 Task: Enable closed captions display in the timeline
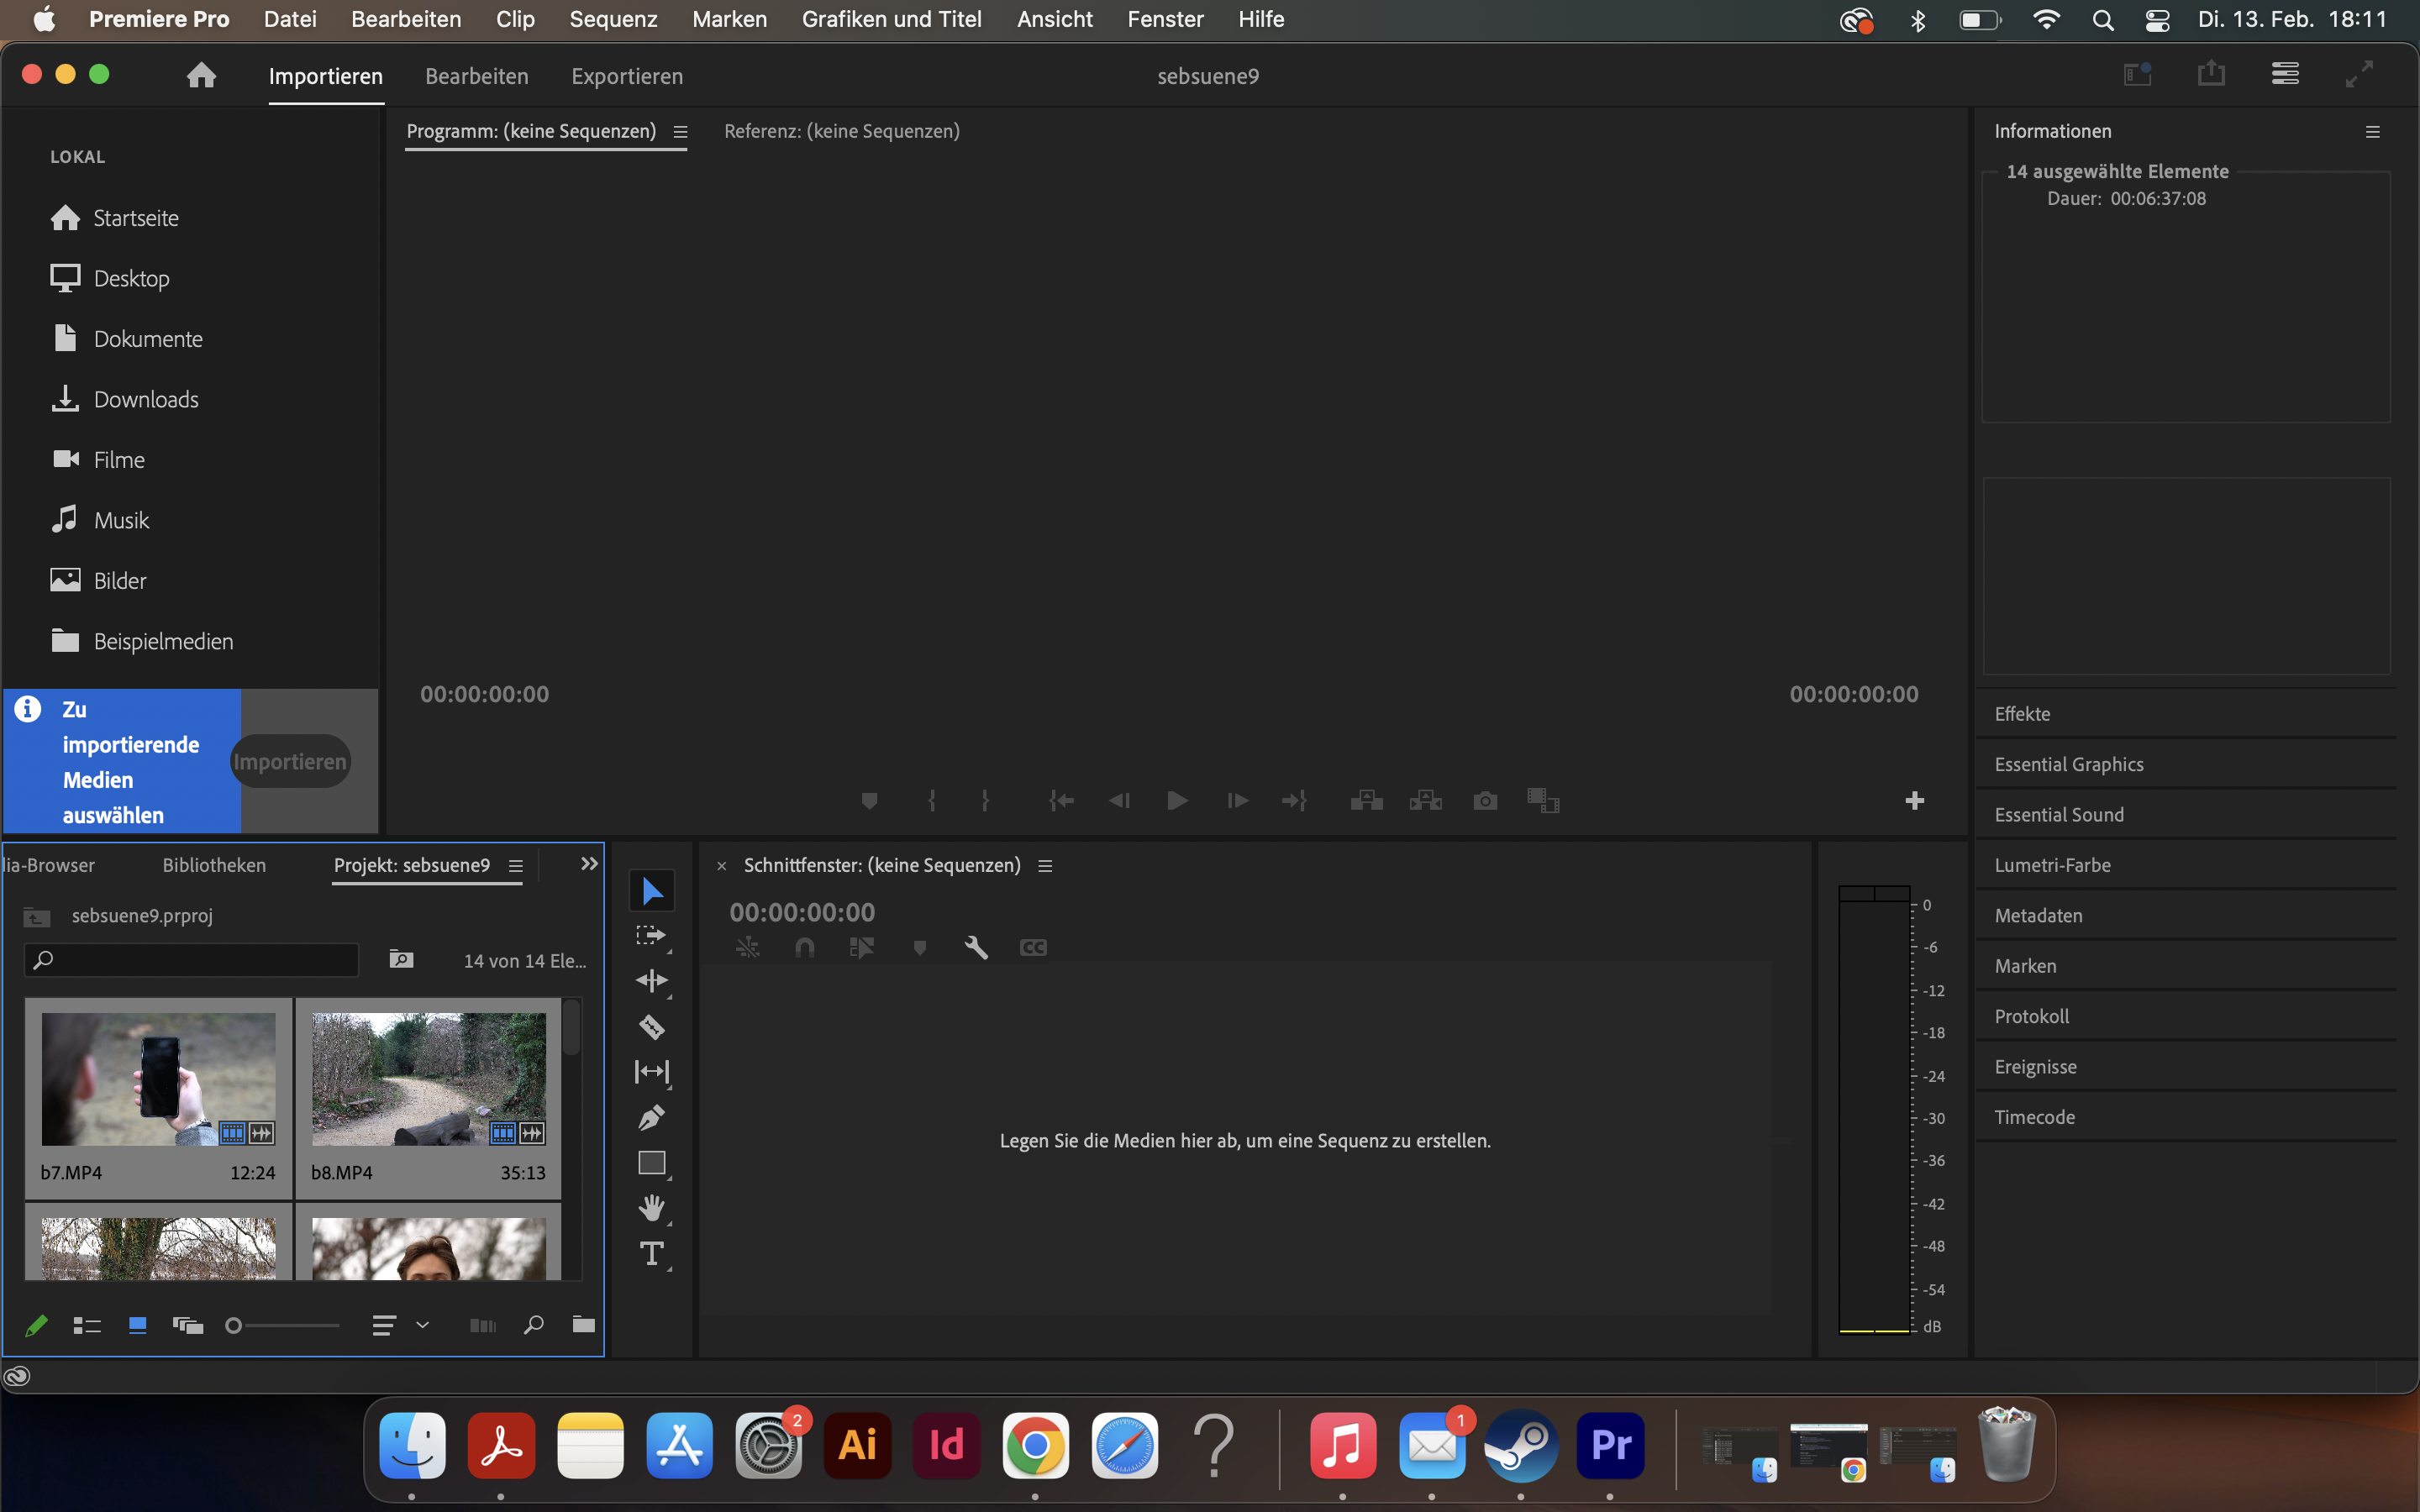(1032, 947)
